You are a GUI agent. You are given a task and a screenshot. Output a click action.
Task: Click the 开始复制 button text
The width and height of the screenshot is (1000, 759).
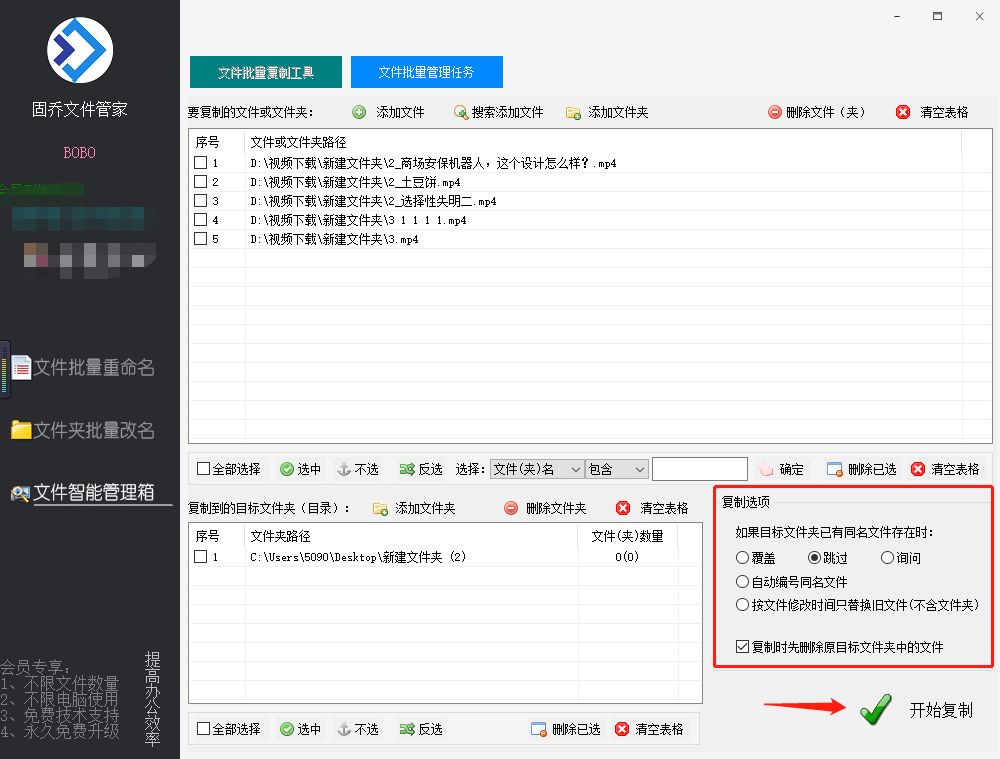click(x=941, y=710)
